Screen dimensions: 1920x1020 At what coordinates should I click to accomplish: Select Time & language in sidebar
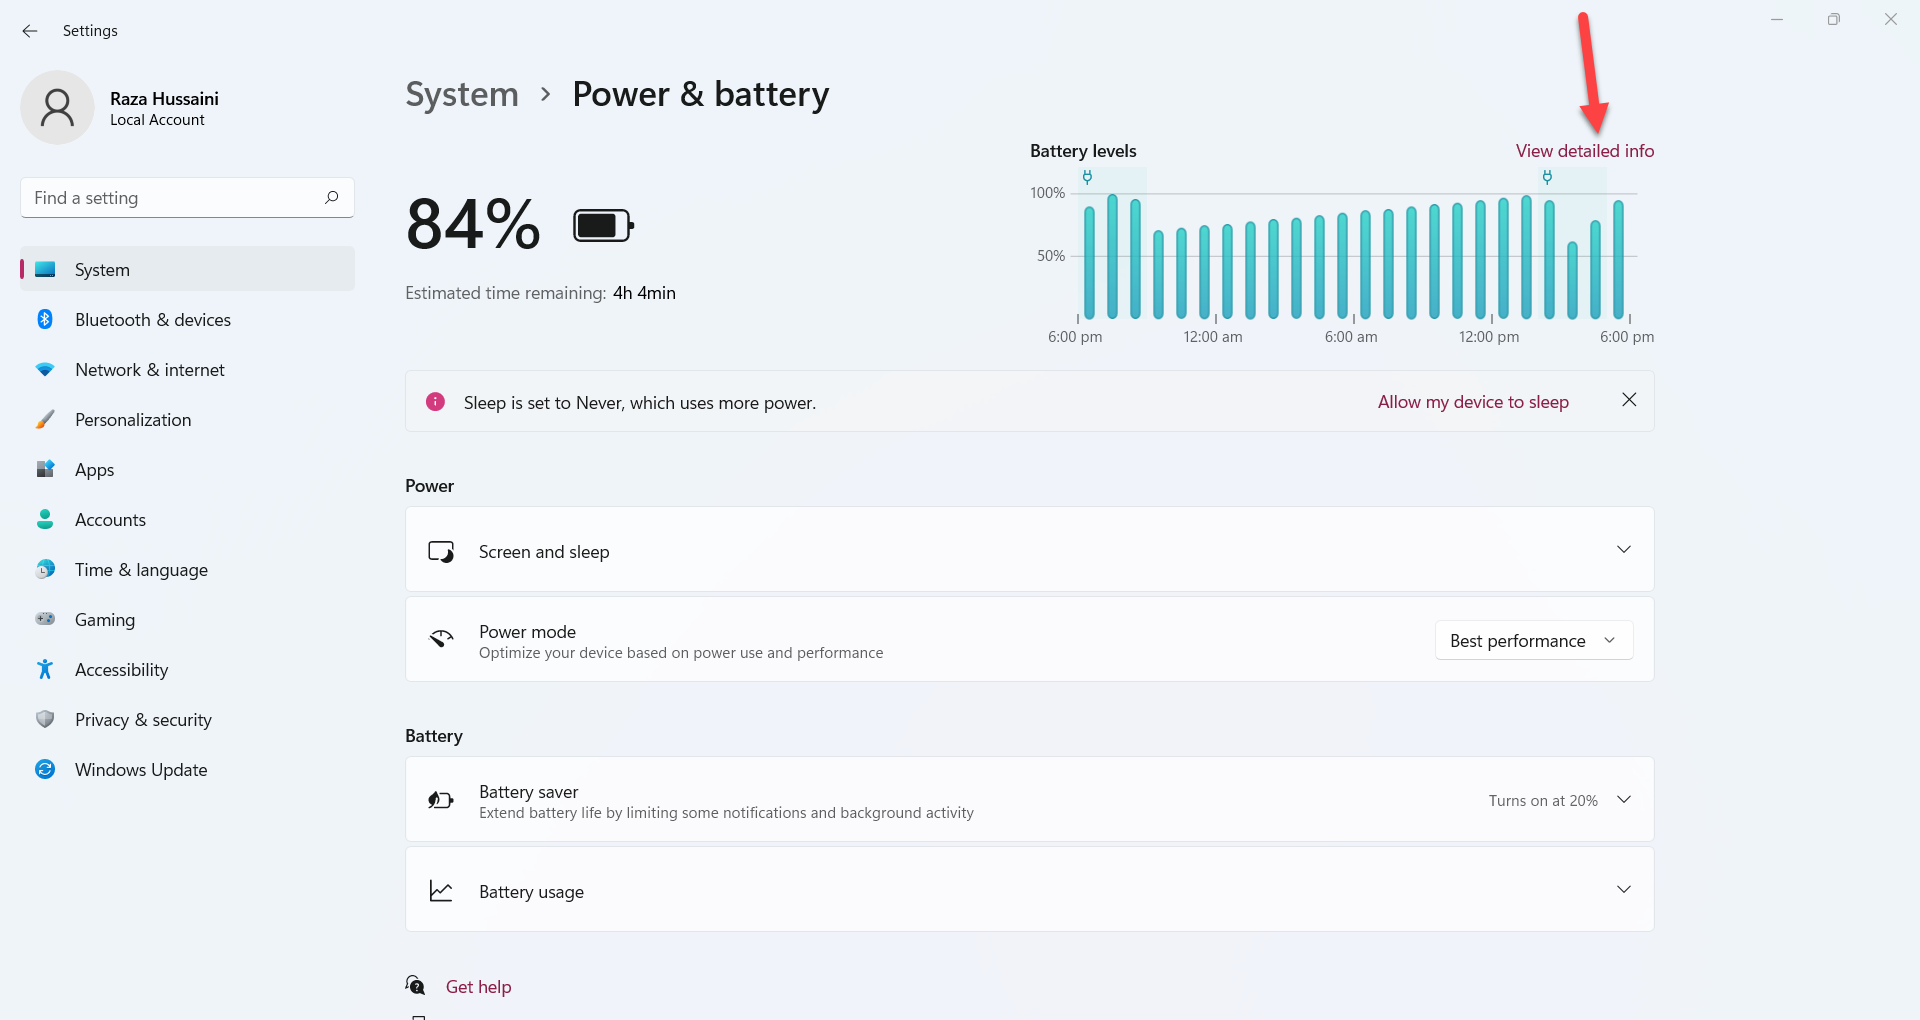[x=141, y=570]
